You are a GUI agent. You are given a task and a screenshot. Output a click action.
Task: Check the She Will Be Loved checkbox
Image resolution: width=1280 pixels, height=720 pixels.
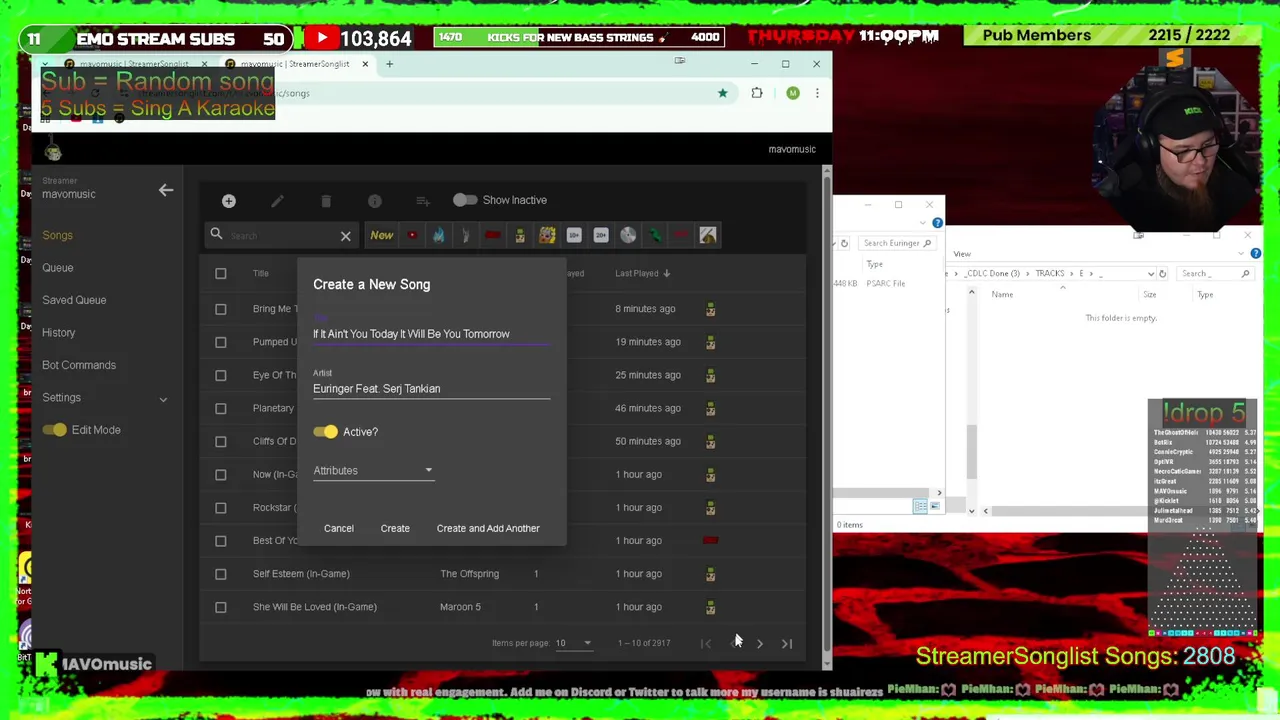coord(221,607)
